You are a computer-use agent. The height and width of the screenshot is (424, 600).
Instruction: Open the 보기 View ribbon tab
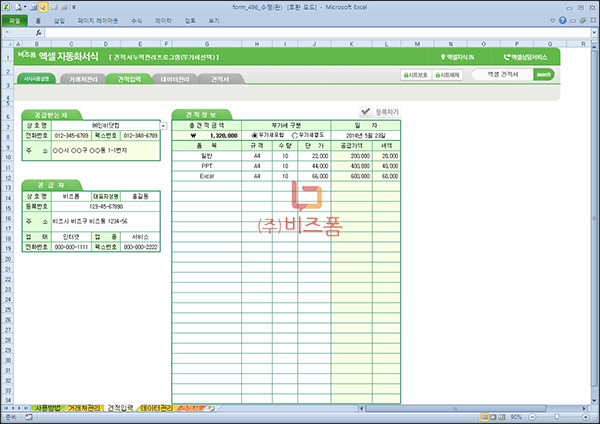214,21
